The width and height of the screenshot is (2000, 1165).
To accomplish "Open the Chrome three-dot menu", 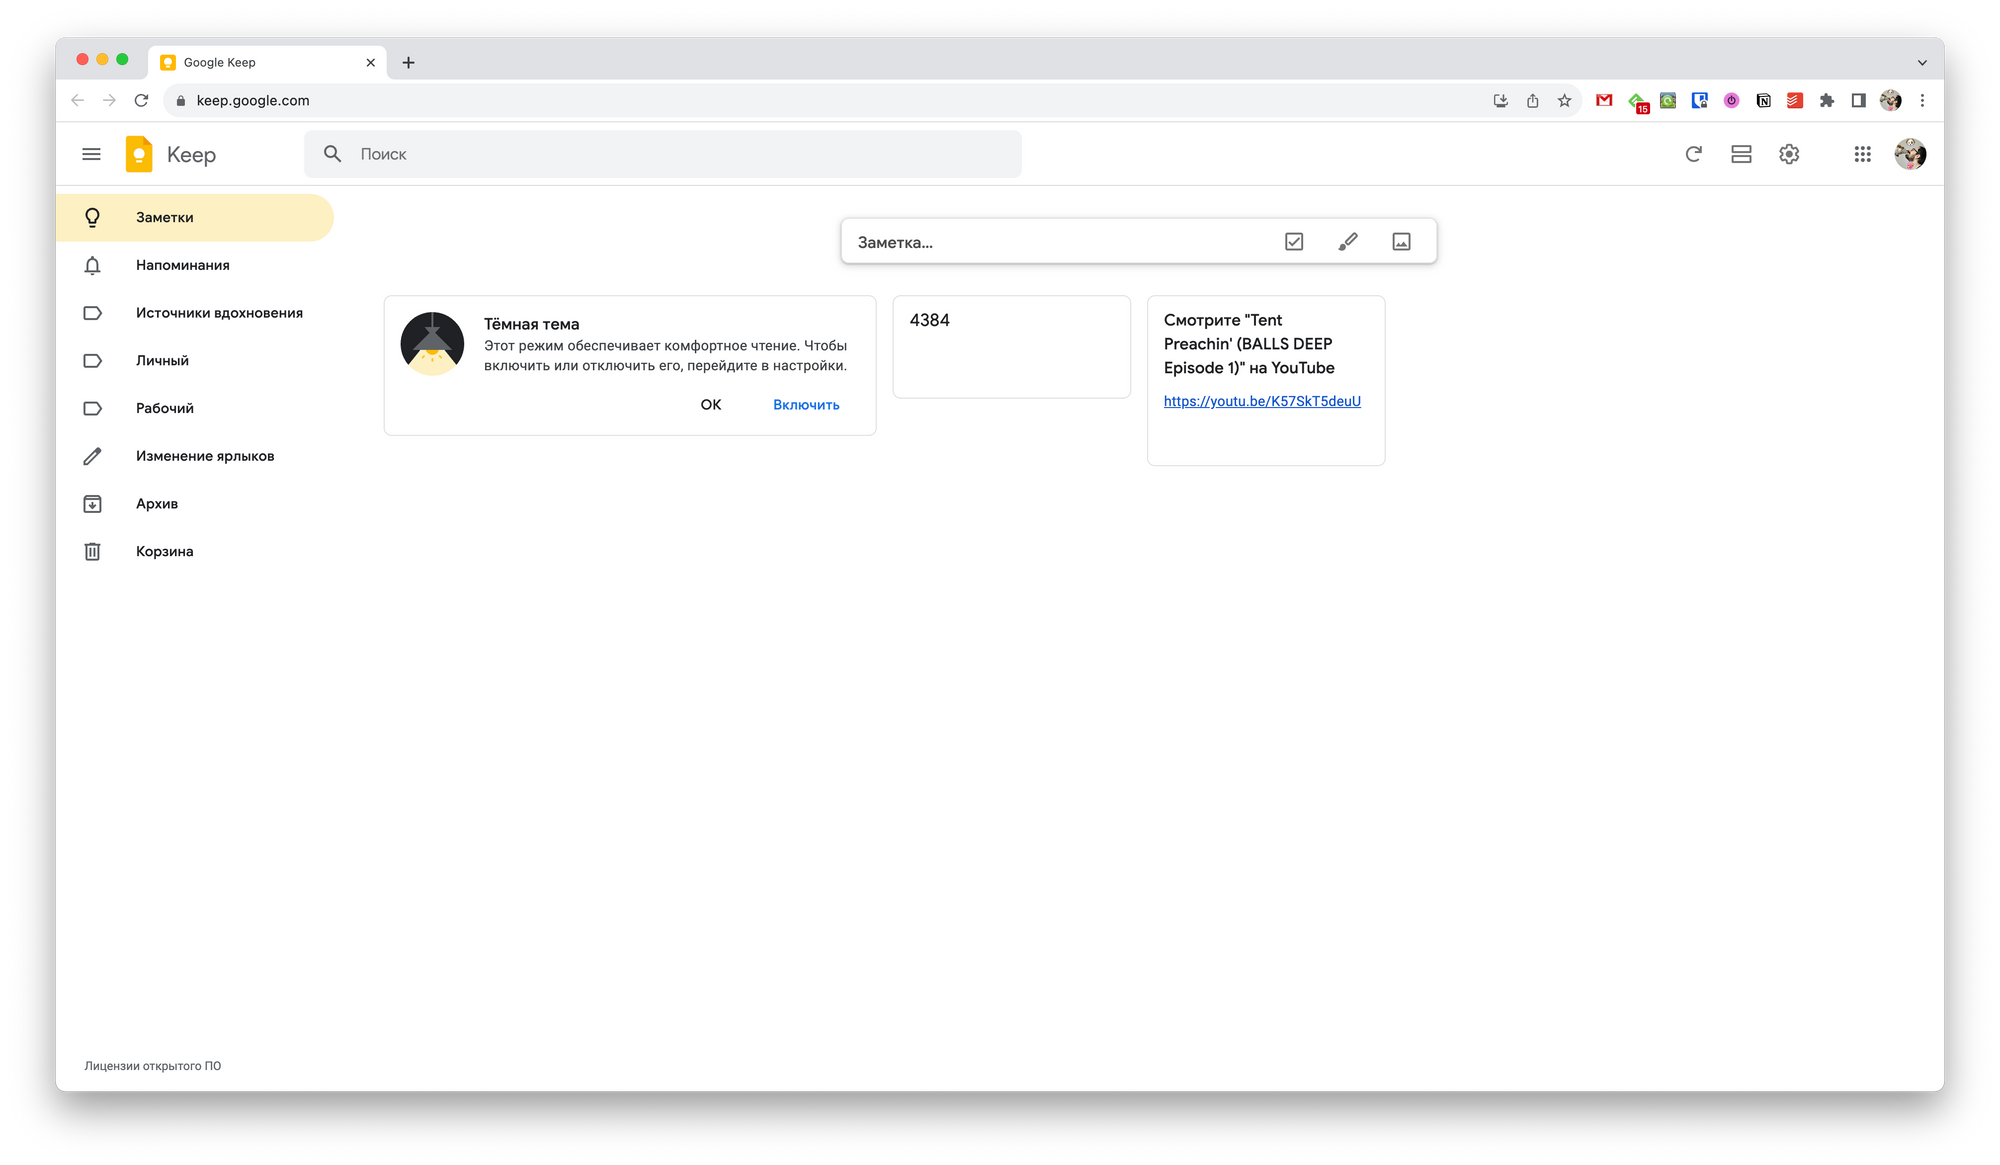I will (1922, 100).
